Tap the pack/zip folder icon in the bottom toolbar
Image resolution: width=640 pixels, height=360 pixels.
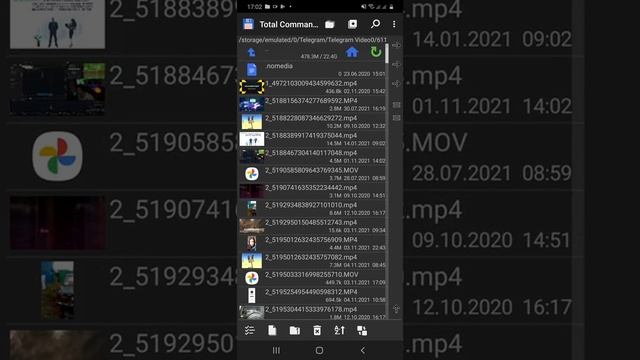pyautogui.click(x=294, y=330)
